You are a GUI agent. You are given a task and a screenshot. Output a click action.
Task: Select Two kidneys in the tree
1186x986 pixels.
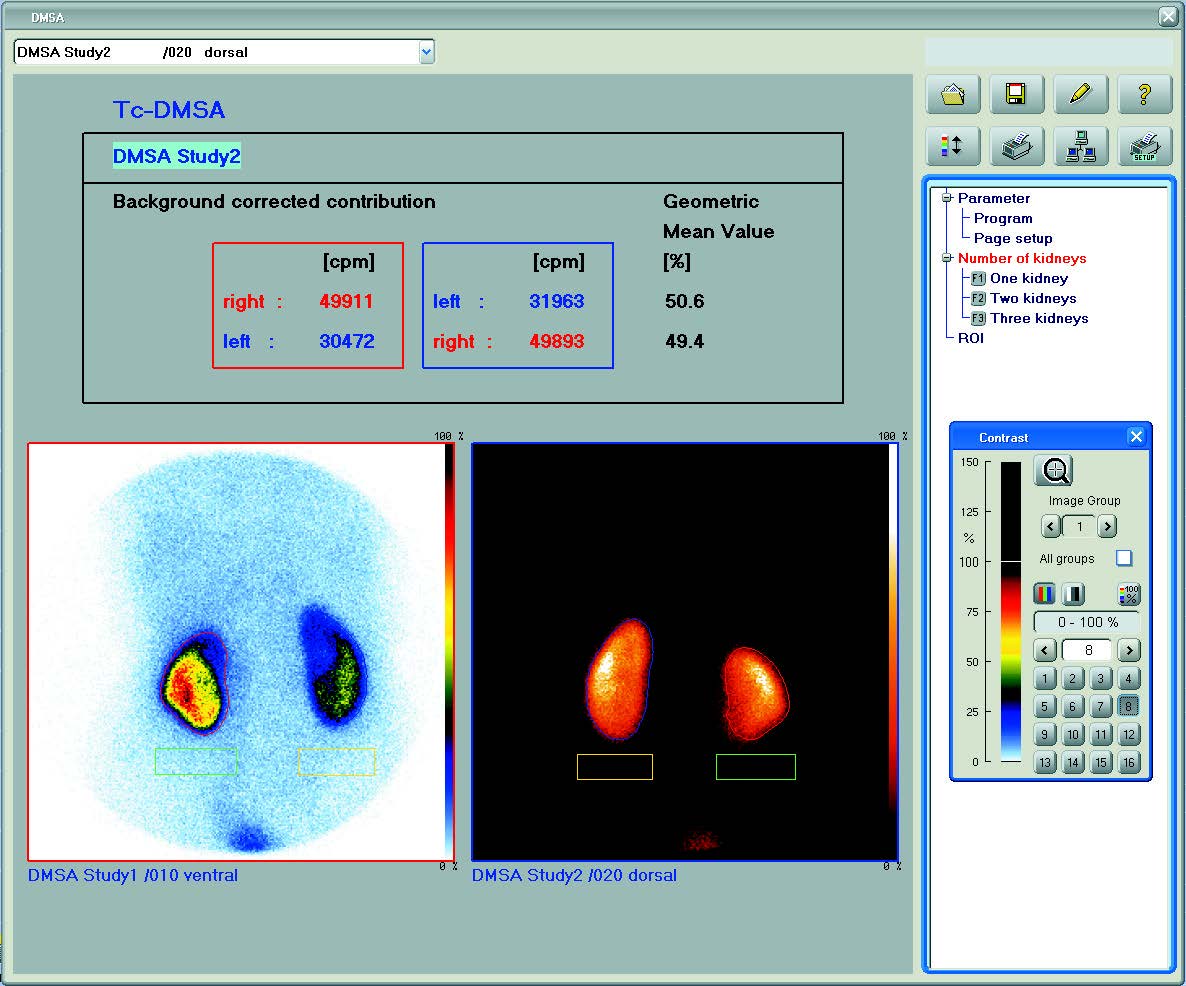(x=1032, y=298)
